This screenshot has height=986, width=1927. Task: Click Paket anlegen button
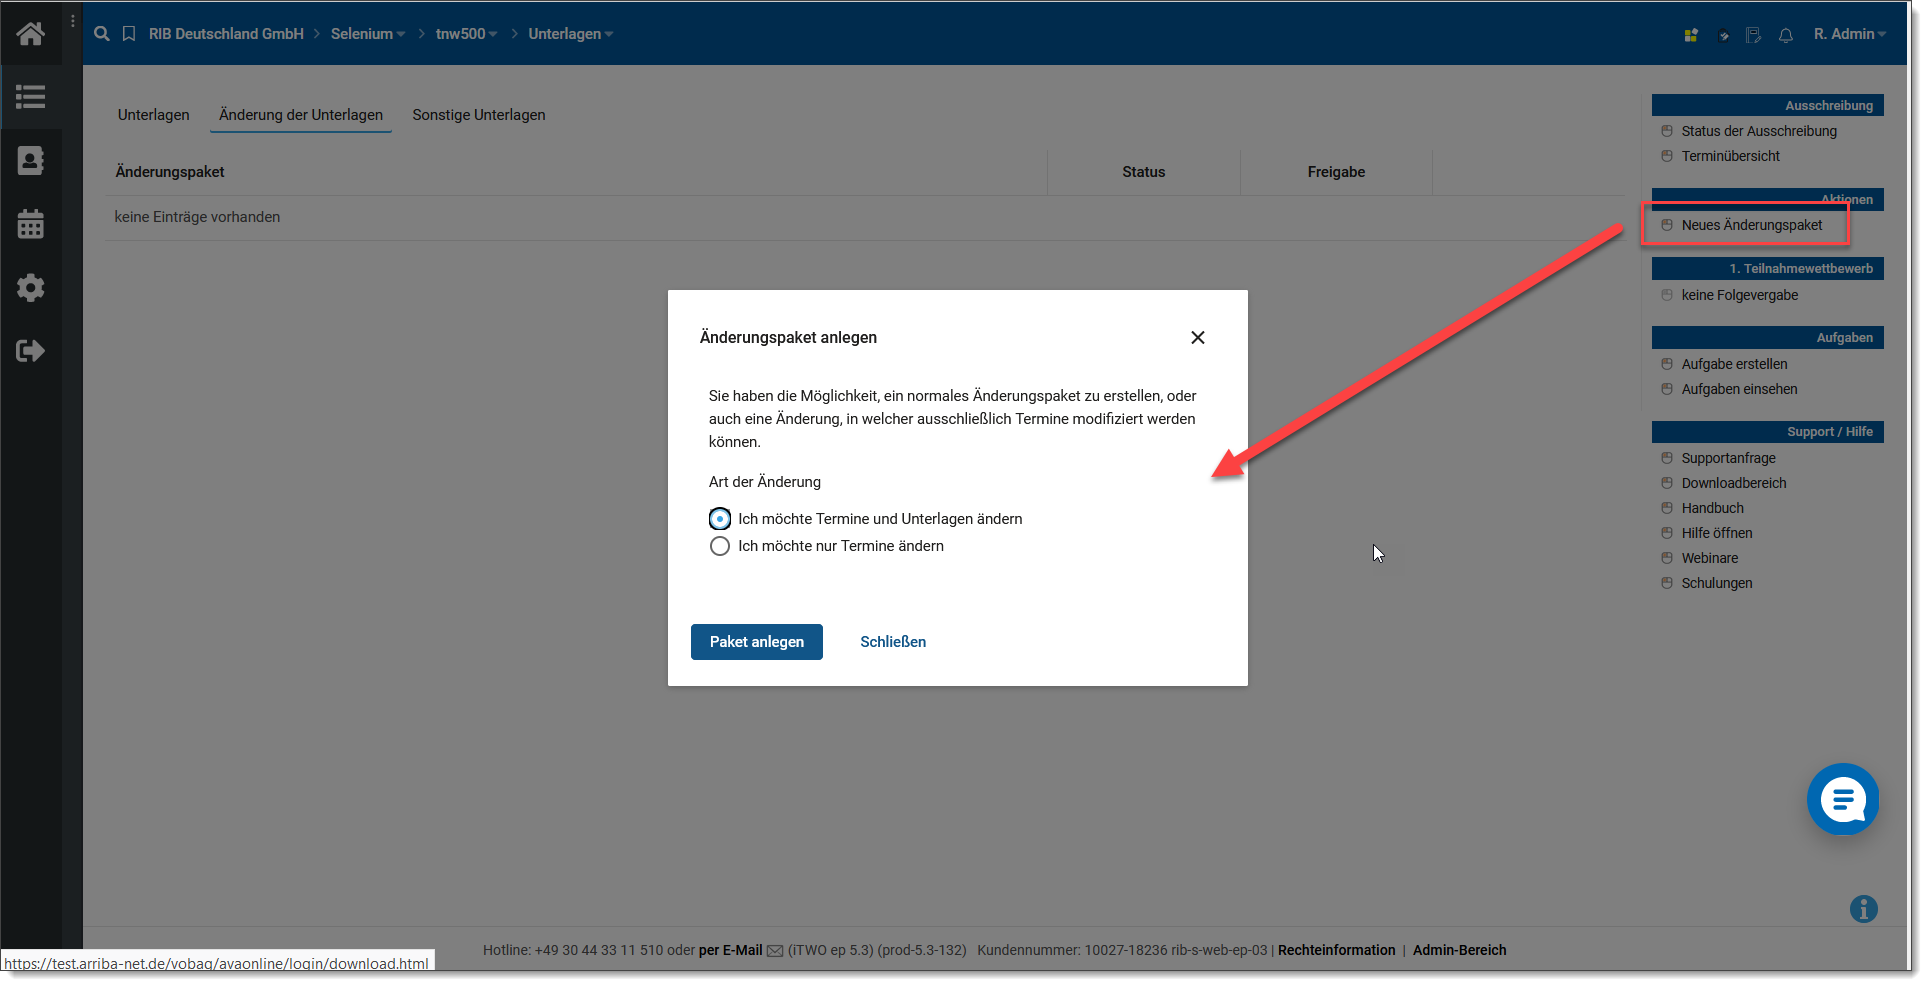757,642
